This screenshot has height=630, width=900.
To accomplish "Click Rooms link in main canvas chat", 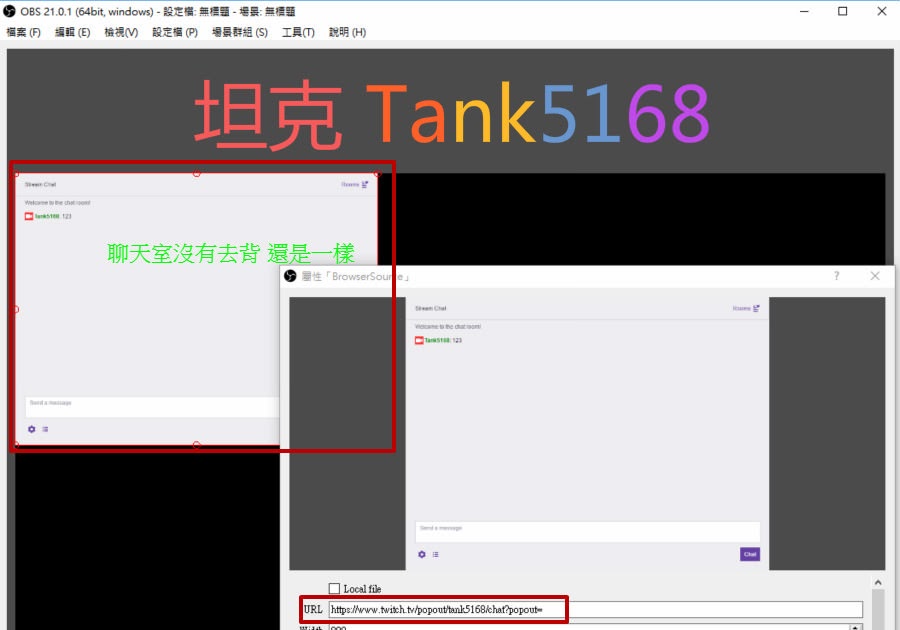I will 355,184.
